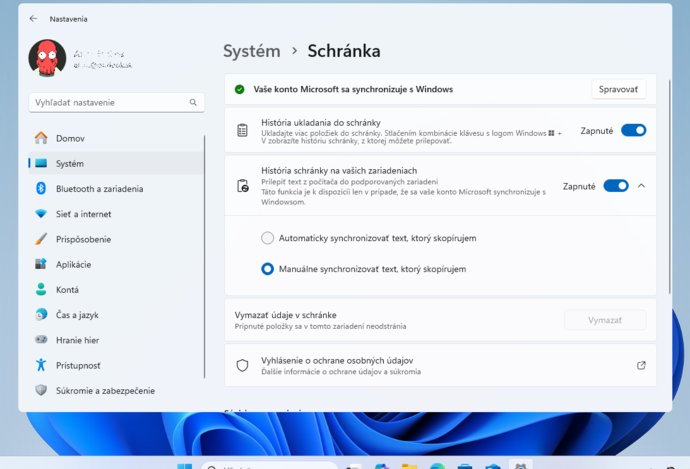Go to Sieť a internet settings
The width and height of the screenshot is (690, 469).
pyautogui.click(x=116, y=214)
